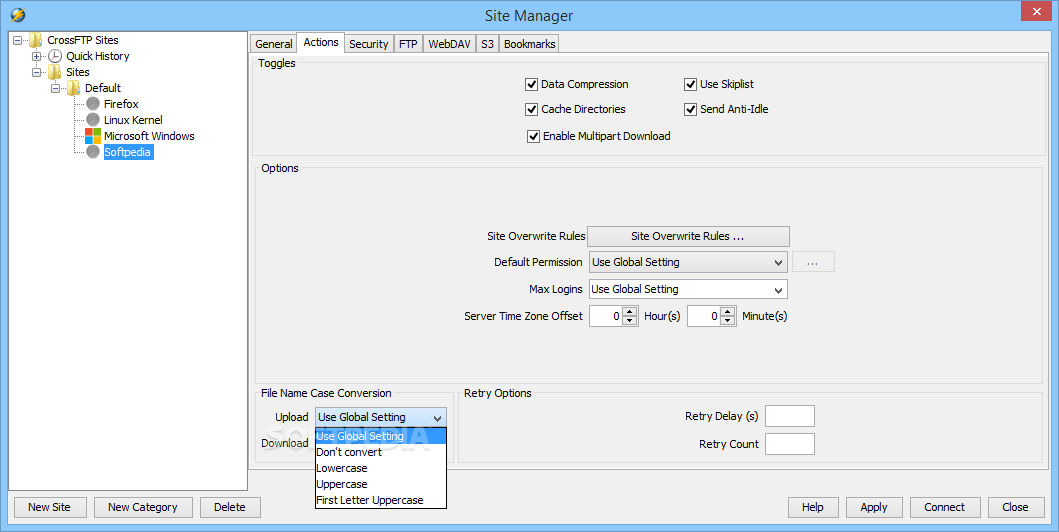Select the Microsoft Windows site entry

pos(149,136)
